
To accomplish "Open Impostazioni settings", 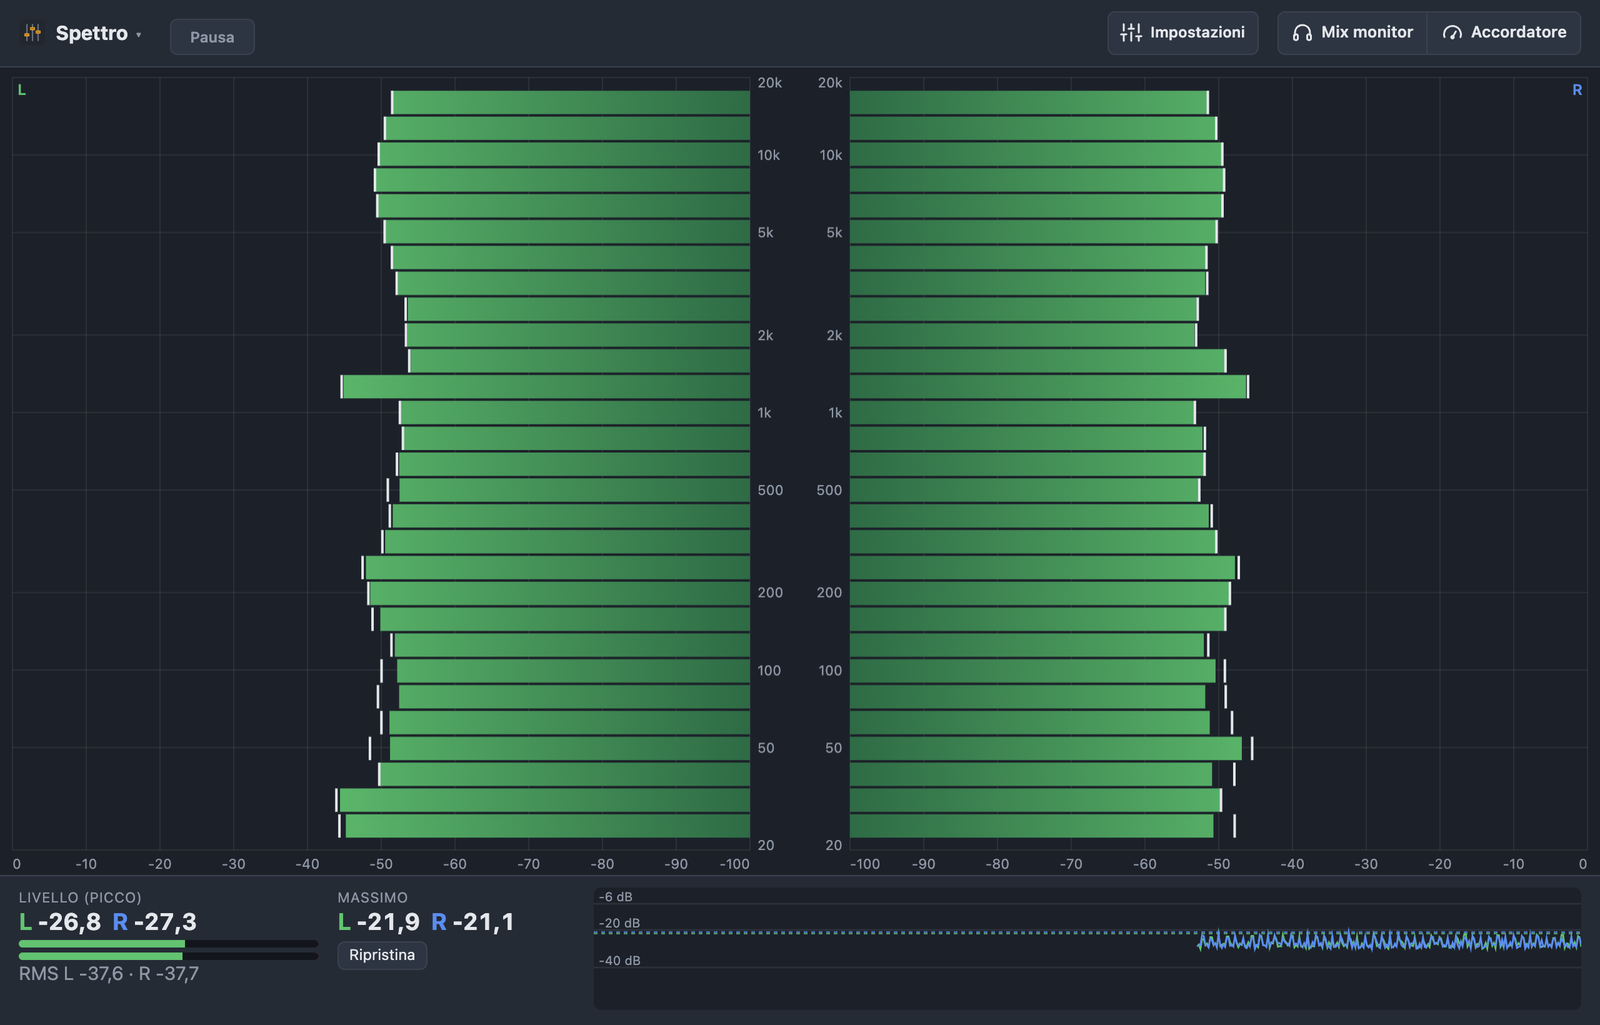I will (1183, 33).
